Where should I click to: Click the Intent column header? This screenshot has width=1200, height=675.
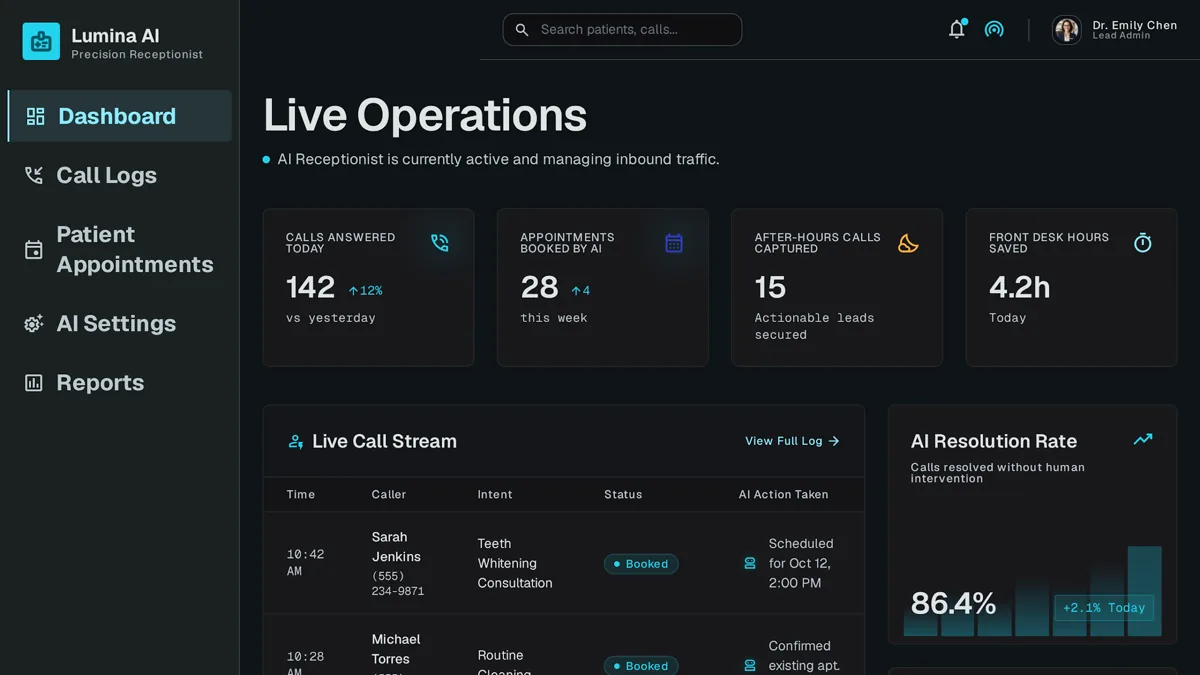(495, 494)
